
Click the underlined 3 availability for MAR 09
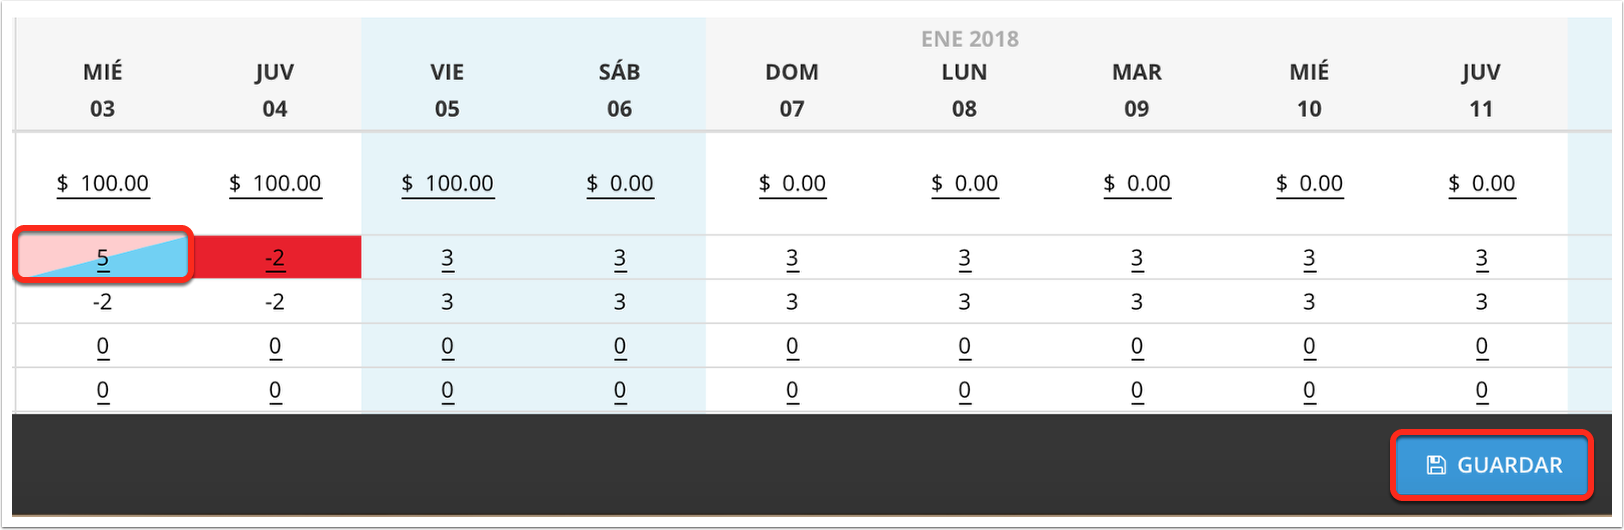coord(1137,259)
